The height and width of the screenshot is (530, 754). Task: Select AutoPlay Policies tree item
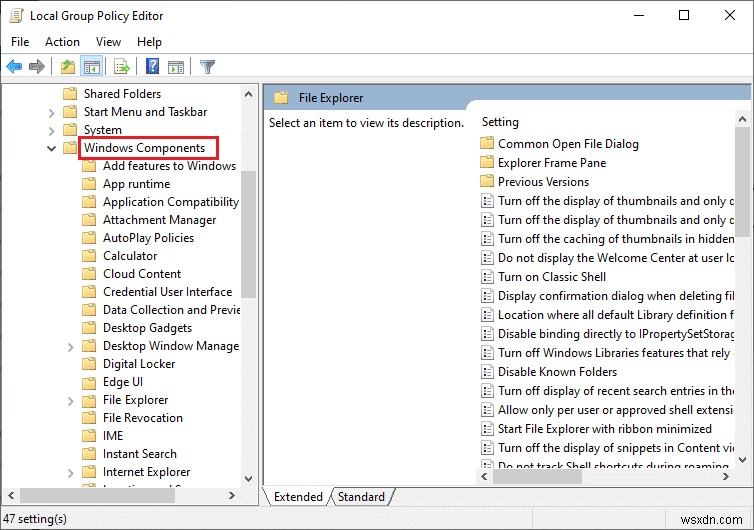[149, 238]
